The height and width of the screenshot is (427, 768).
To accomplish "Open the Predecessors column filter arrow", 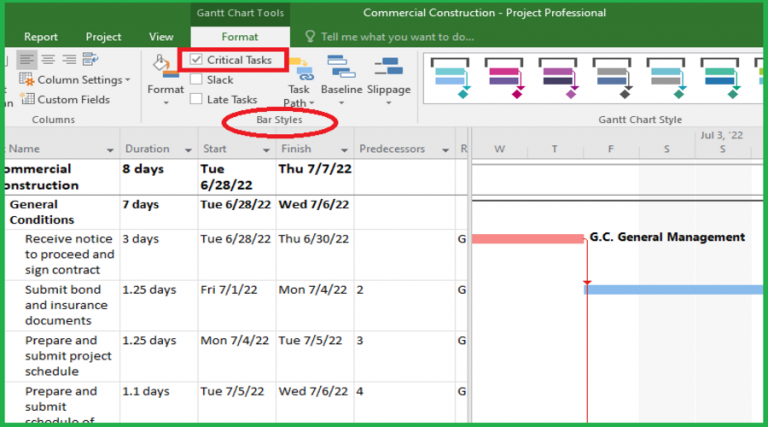I will click(x=445, y=150).
